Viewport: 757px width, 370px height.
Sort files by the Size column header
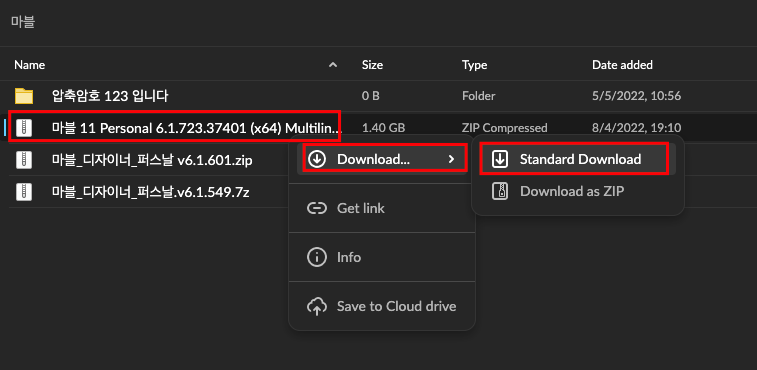click(372, 65)
